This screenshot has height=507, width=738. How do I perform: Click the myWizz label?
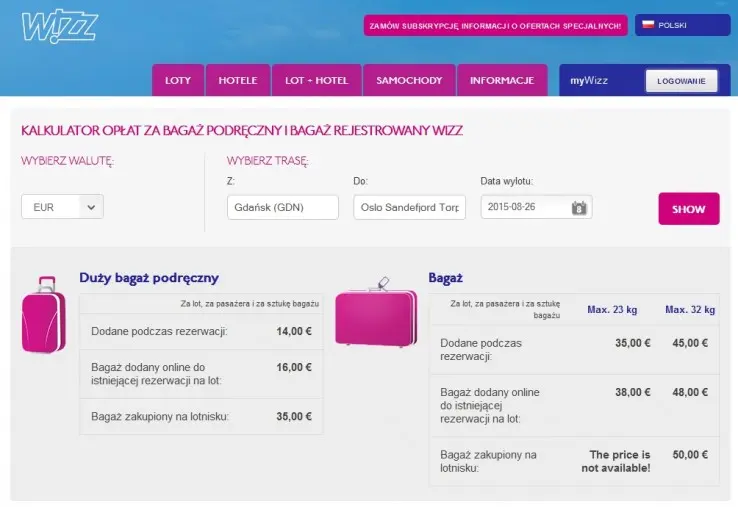(589, 80)
